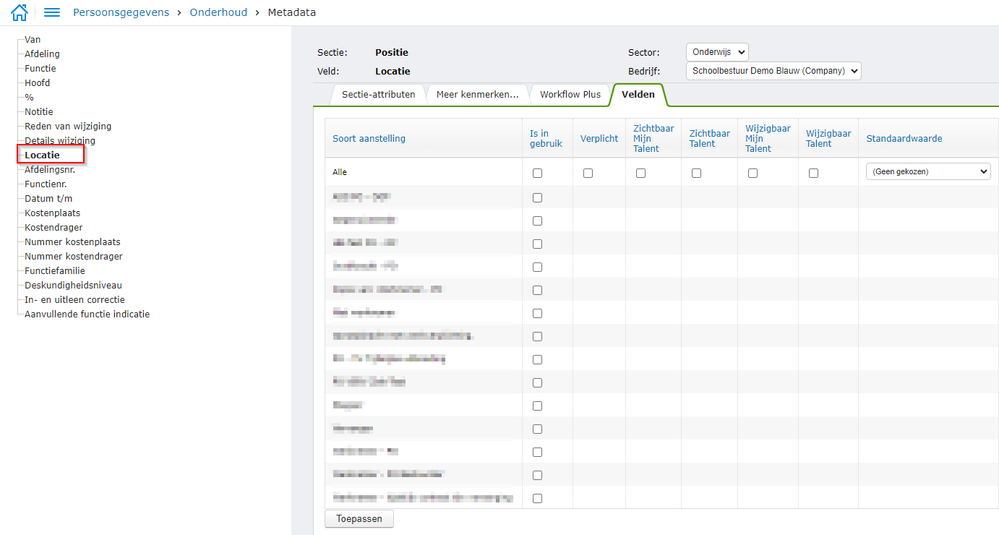This screenshot has height=535, width=999.
Task: Switch to the Sectie-attributen tab
Action: 378,94
